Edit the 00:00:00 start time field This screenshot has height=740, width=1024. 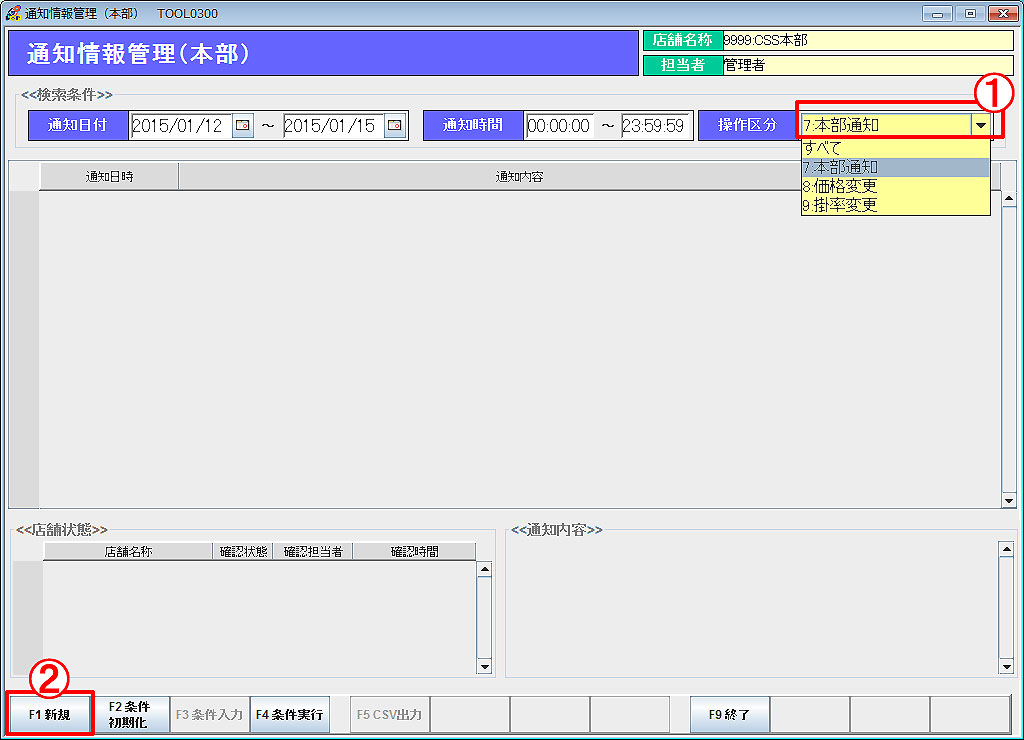click(559, 126)
